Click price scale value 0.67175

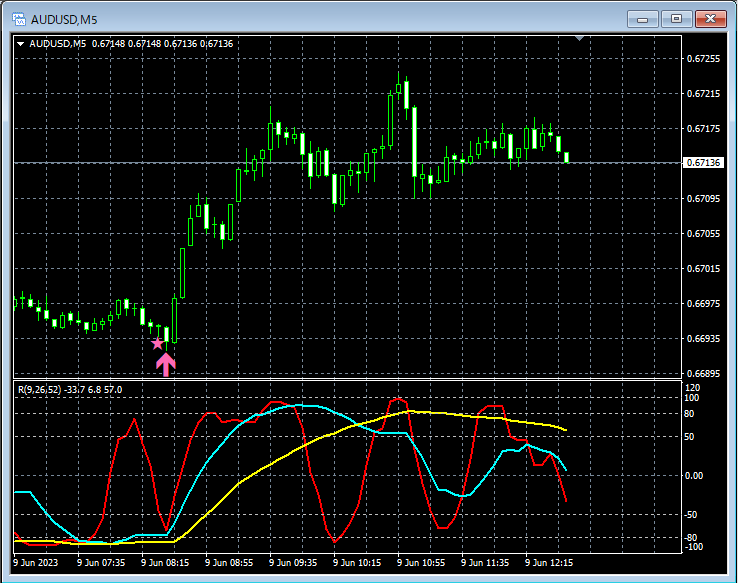703,129
